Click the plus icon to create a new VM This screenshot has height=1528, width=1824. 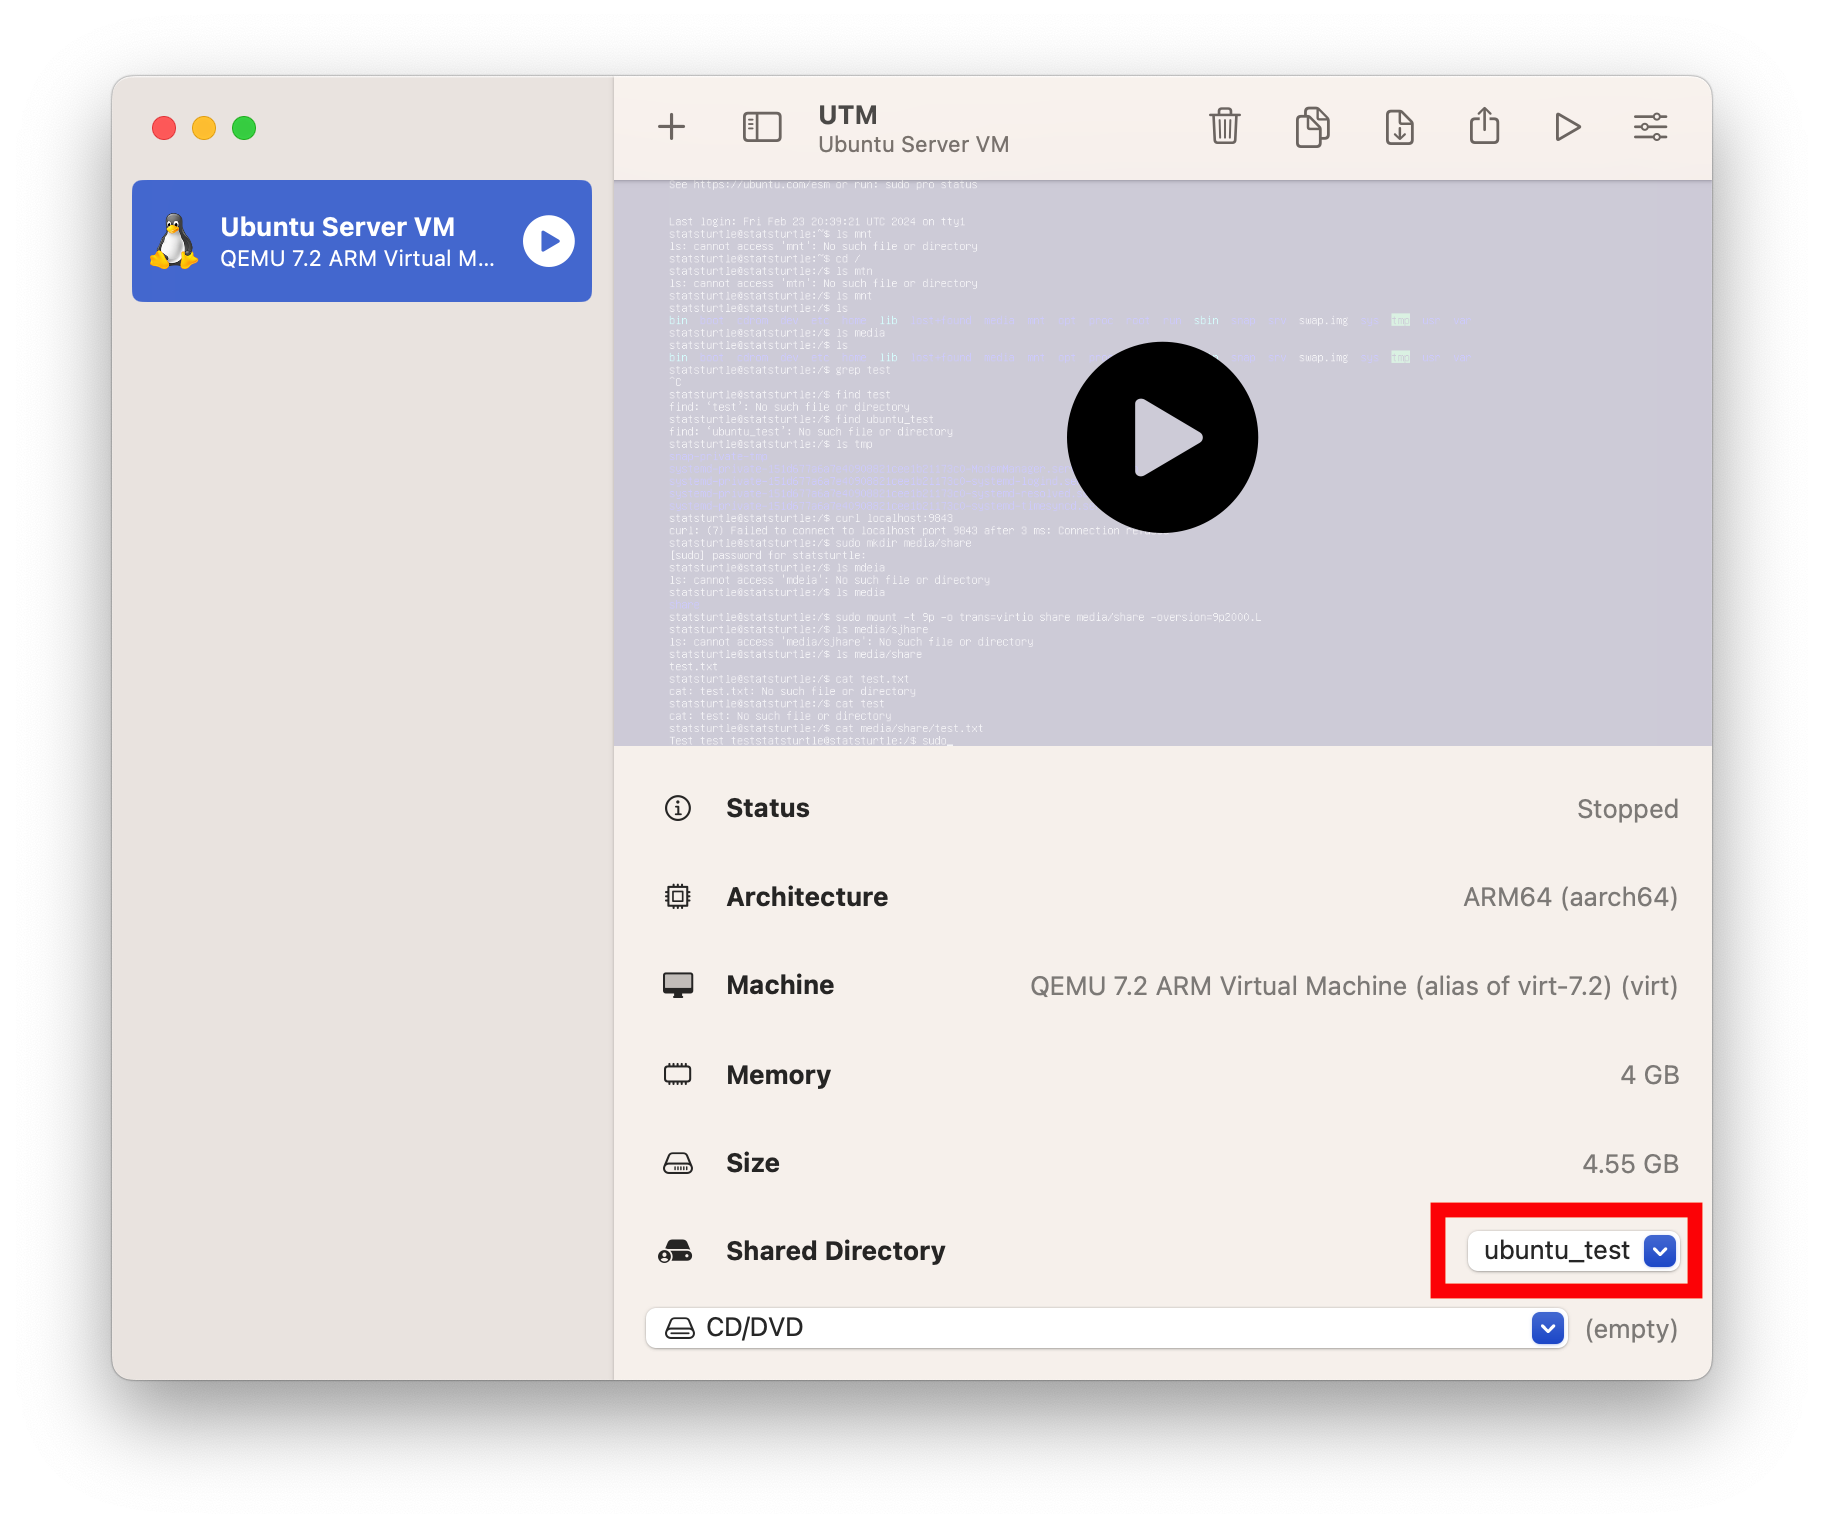tap(671, 127)
